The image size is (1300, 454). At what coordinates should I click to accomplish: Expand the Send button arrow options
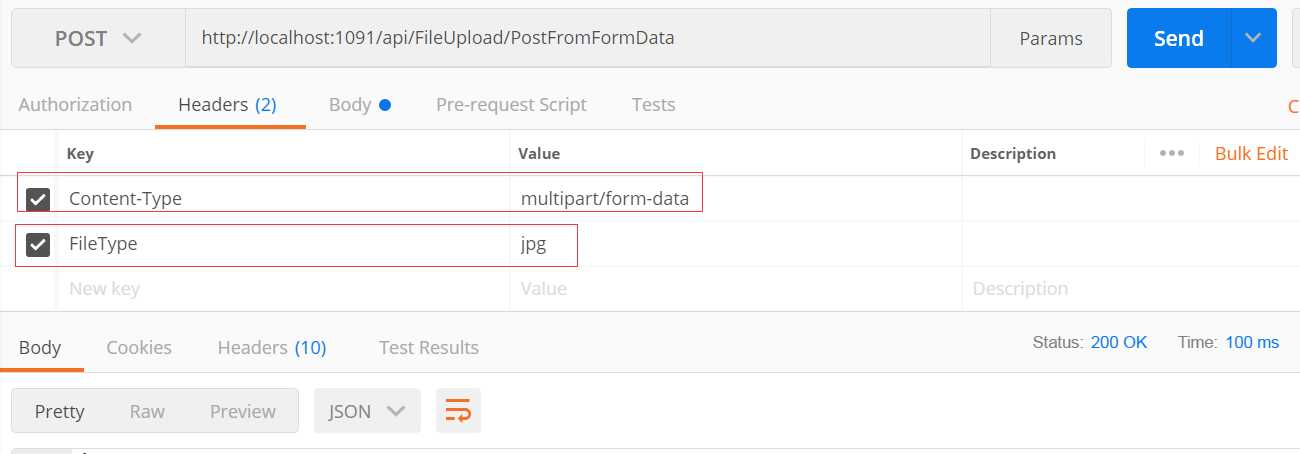[x=1253, y=38]
